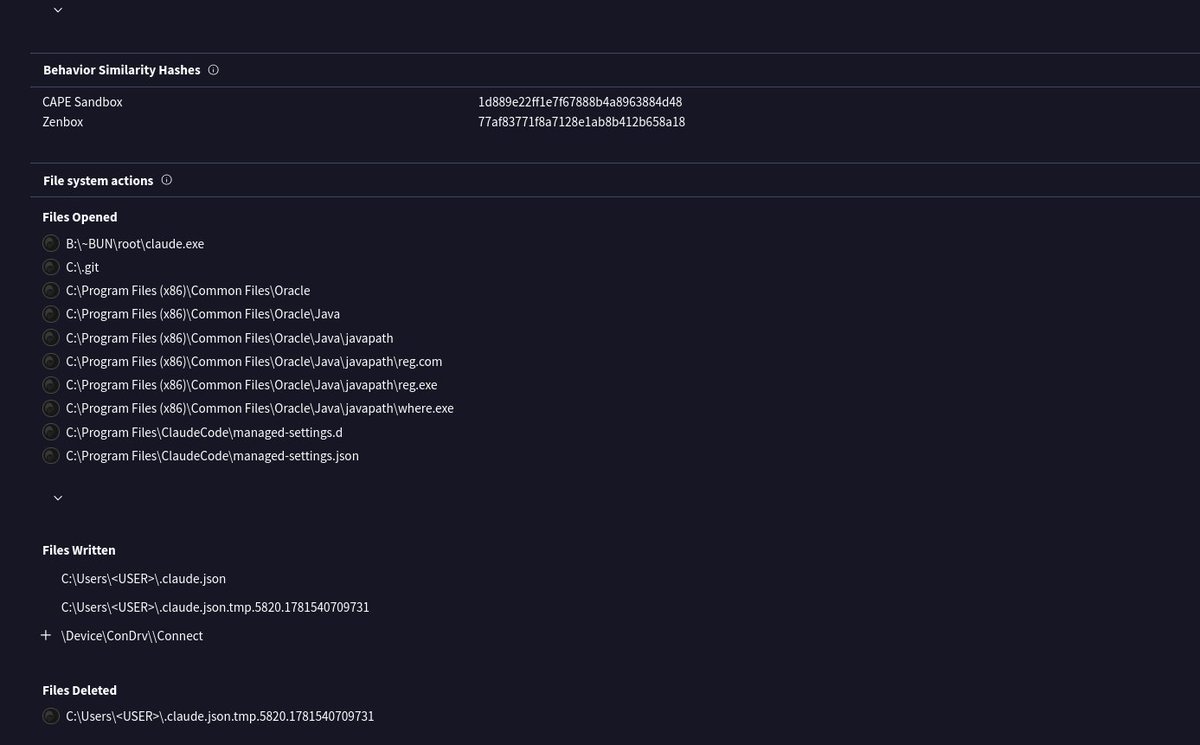Select B:\~BUN\root\claude.exe path text

(135, 243)
